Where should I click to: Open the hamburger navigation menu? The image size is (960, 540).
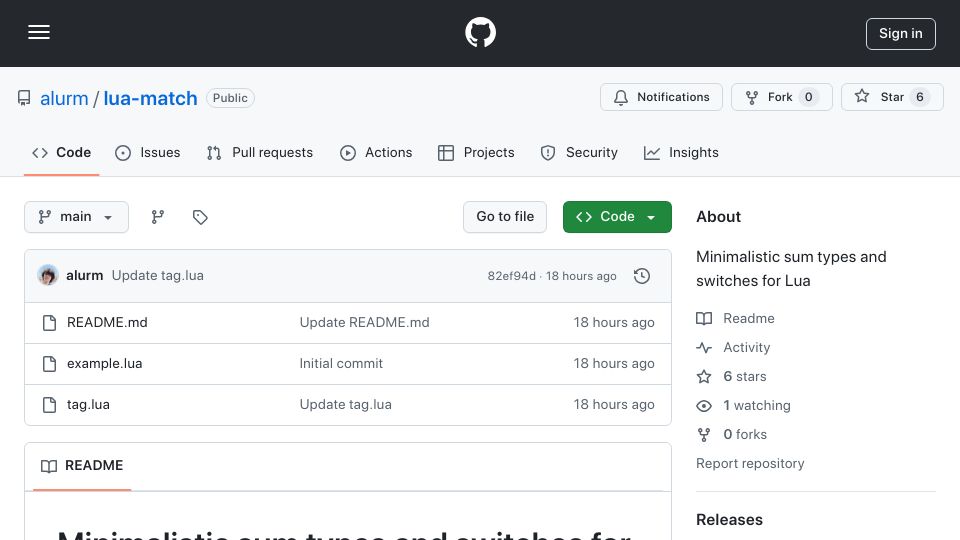[39, 32]
